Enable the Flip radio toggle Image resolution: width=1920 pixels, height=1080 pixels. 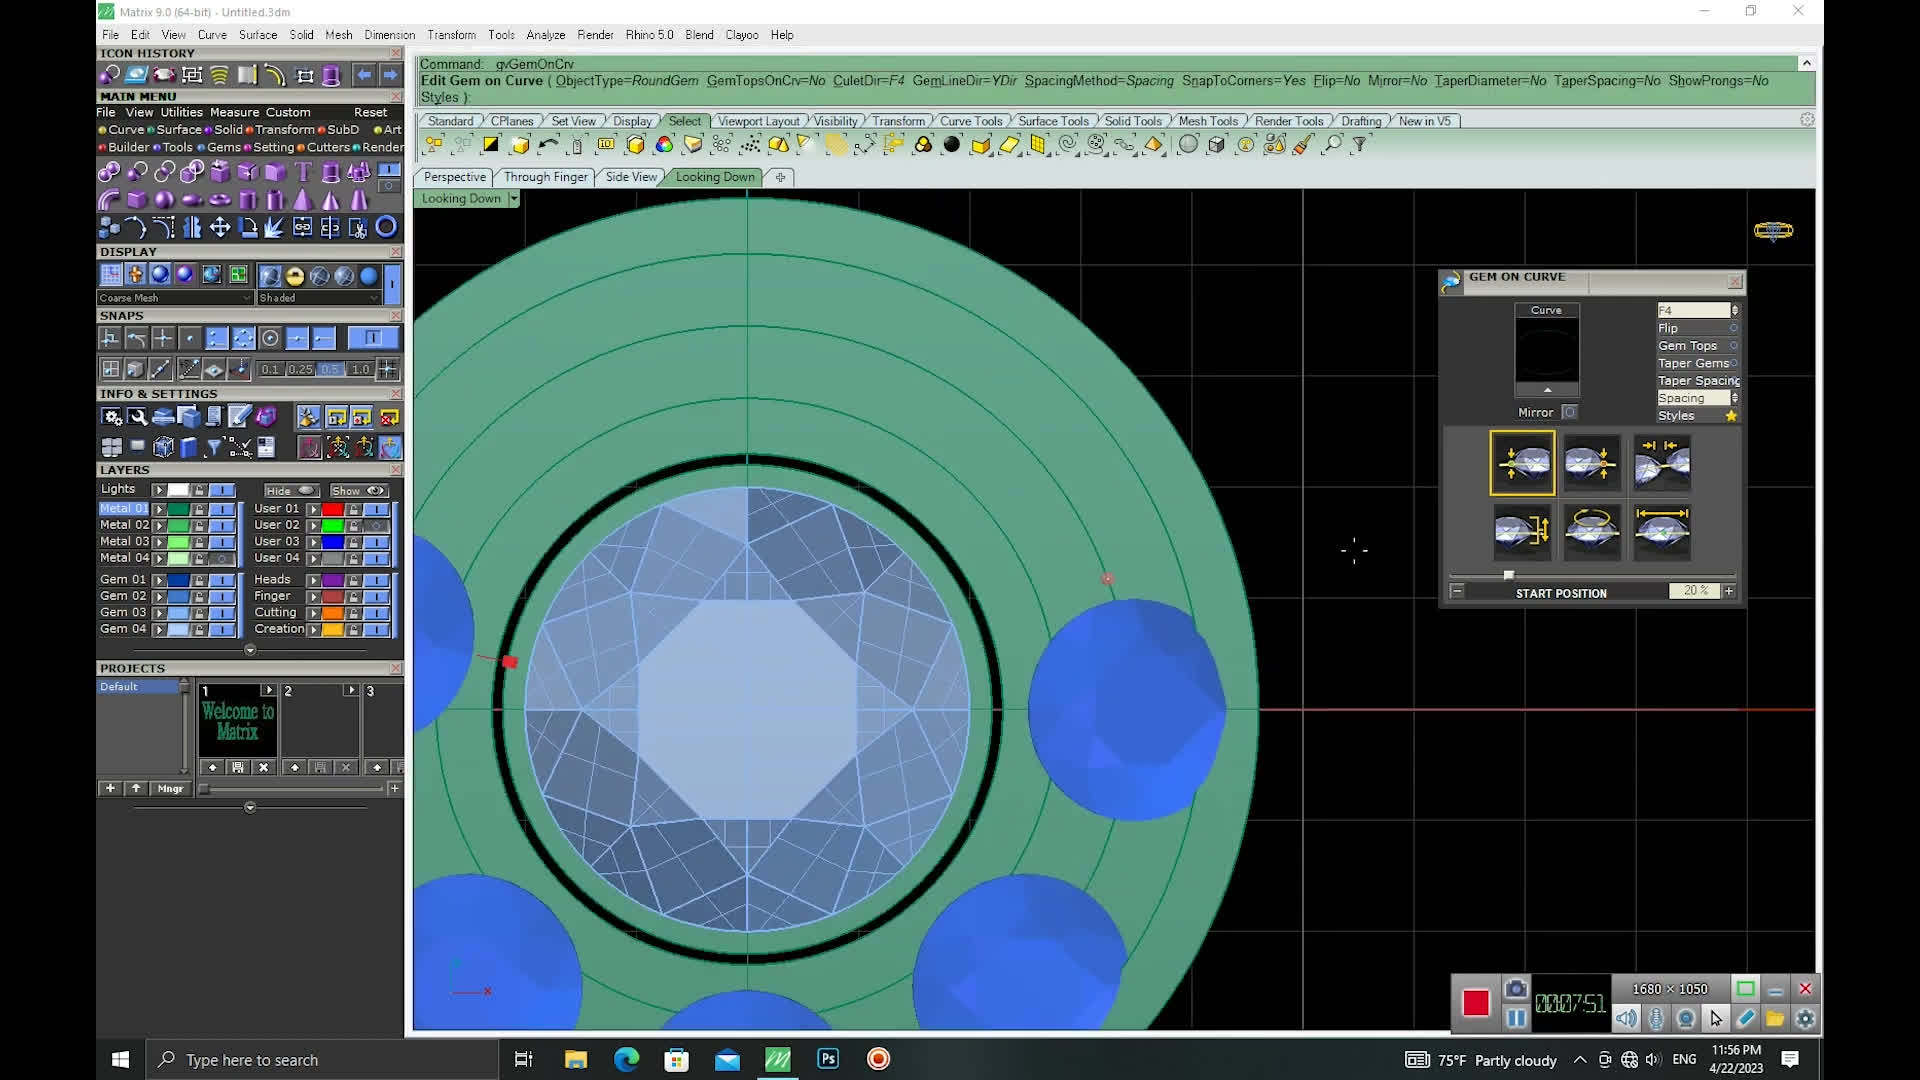tap(1733, 328)
